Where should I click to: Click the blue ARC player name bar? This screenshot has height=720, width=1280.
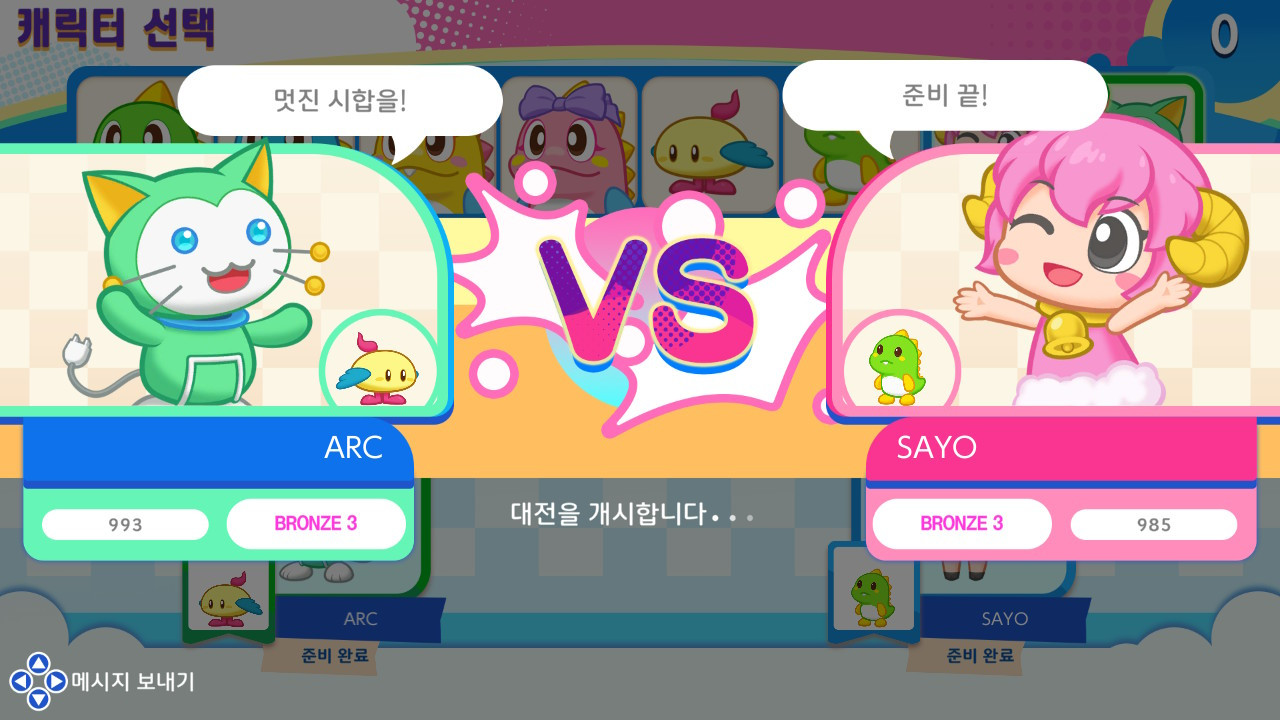click(218, 450)
